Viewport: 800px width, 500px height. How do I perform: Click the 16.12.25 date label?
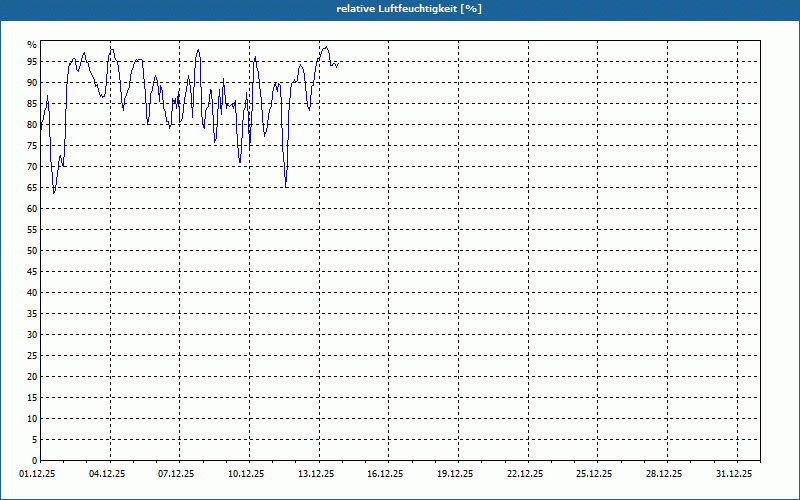pyautogui.click(x=385, y=474)
